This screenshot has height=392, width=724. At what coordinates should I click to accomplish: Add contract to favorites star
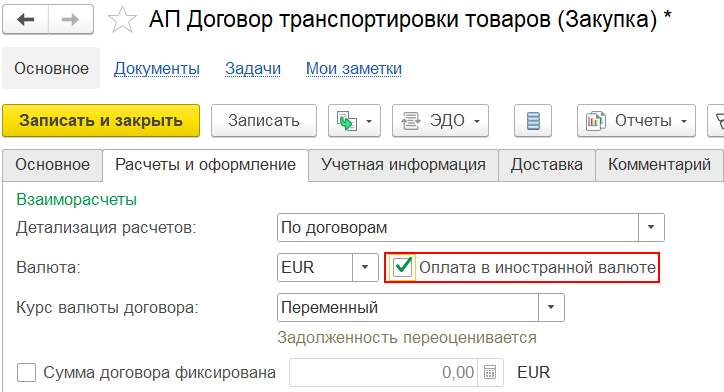point(122,20)
